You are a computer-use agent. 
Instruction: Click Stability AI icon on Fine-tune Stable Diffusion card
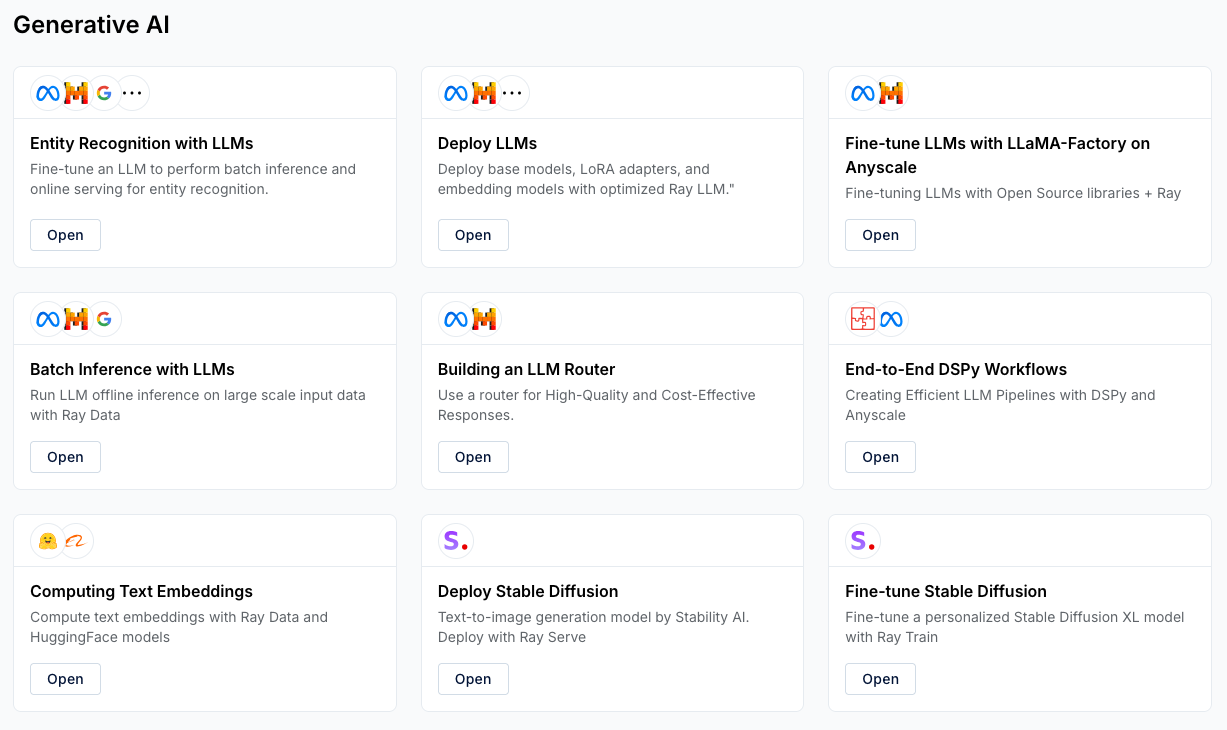coord(863,541)
